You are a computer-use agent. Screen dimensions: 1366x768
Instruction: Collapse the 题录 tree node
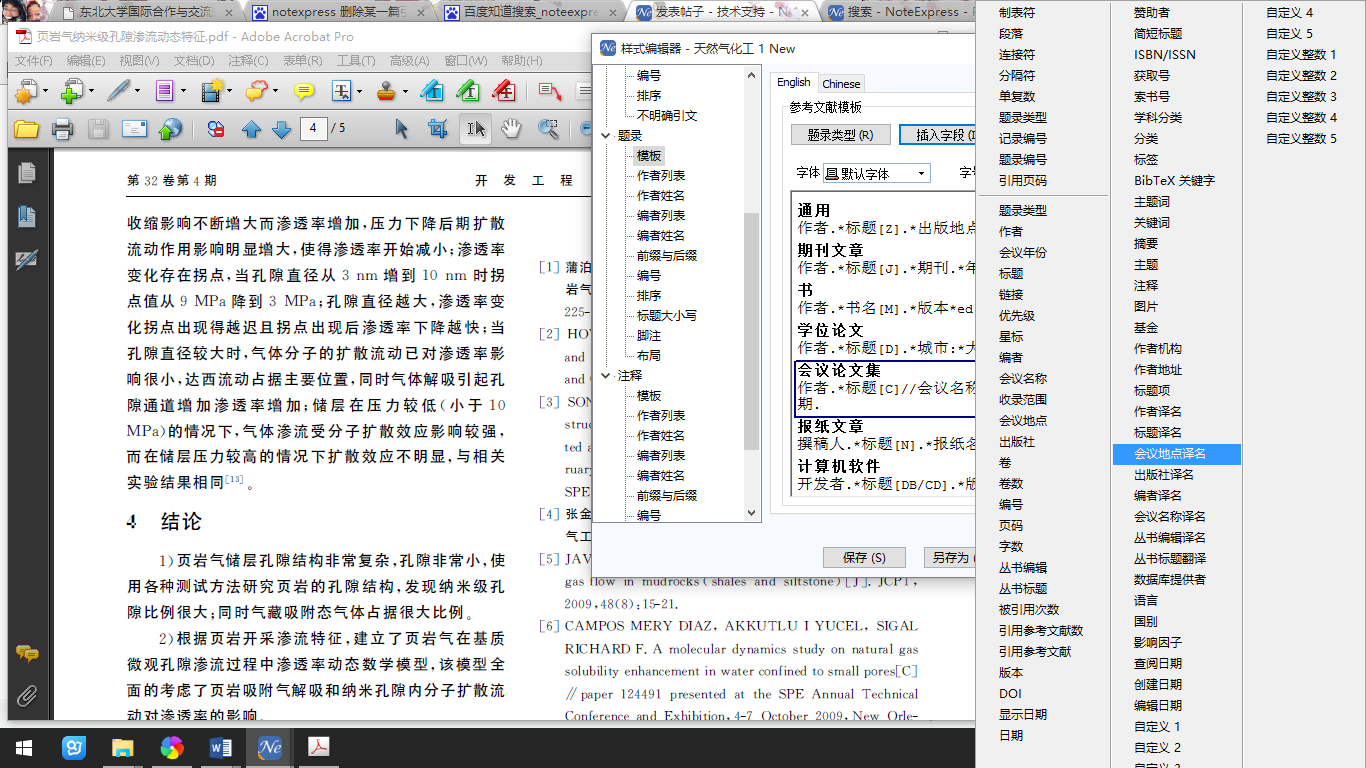(x=606, y=135)
